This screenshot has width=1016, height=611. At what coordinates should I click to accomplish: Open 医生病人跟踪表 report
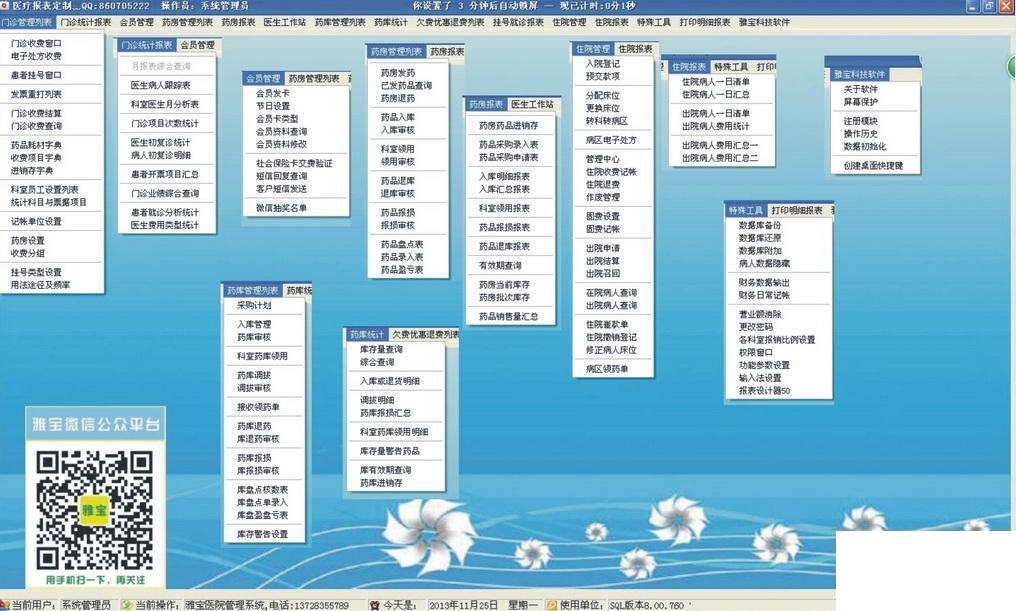tap(161, 86)
